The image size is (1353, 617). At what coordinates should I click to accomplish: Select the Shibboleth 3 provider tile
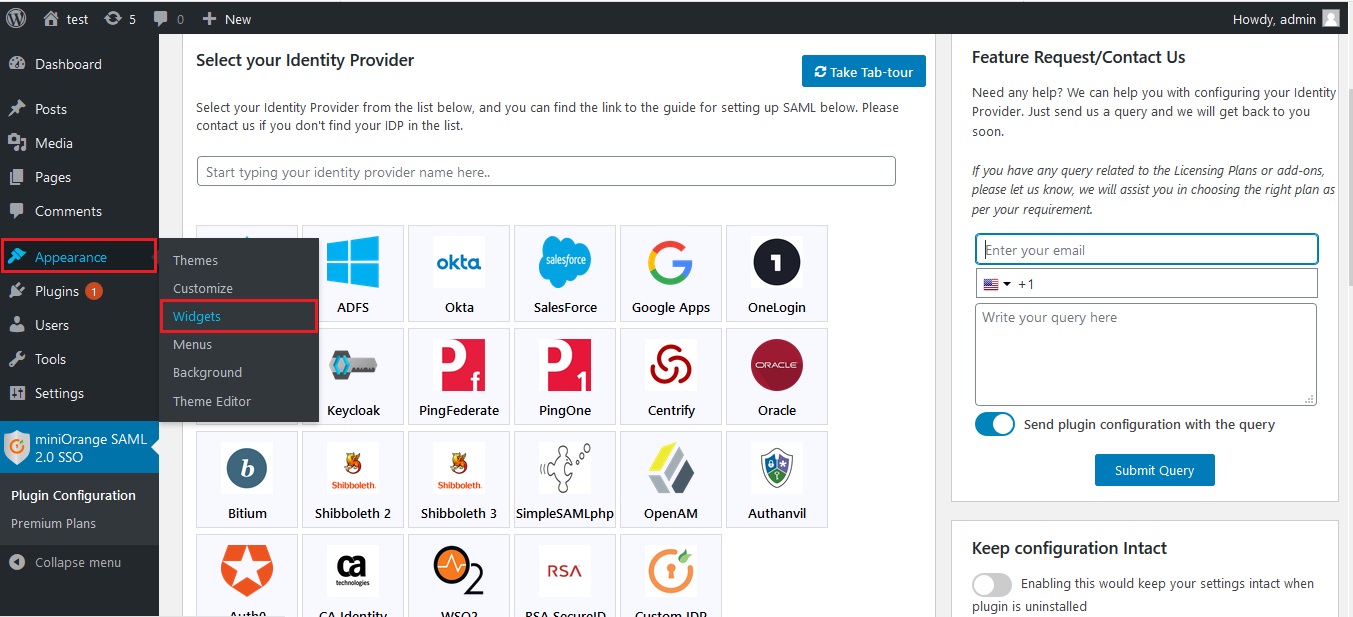click(x=459, y=479)
